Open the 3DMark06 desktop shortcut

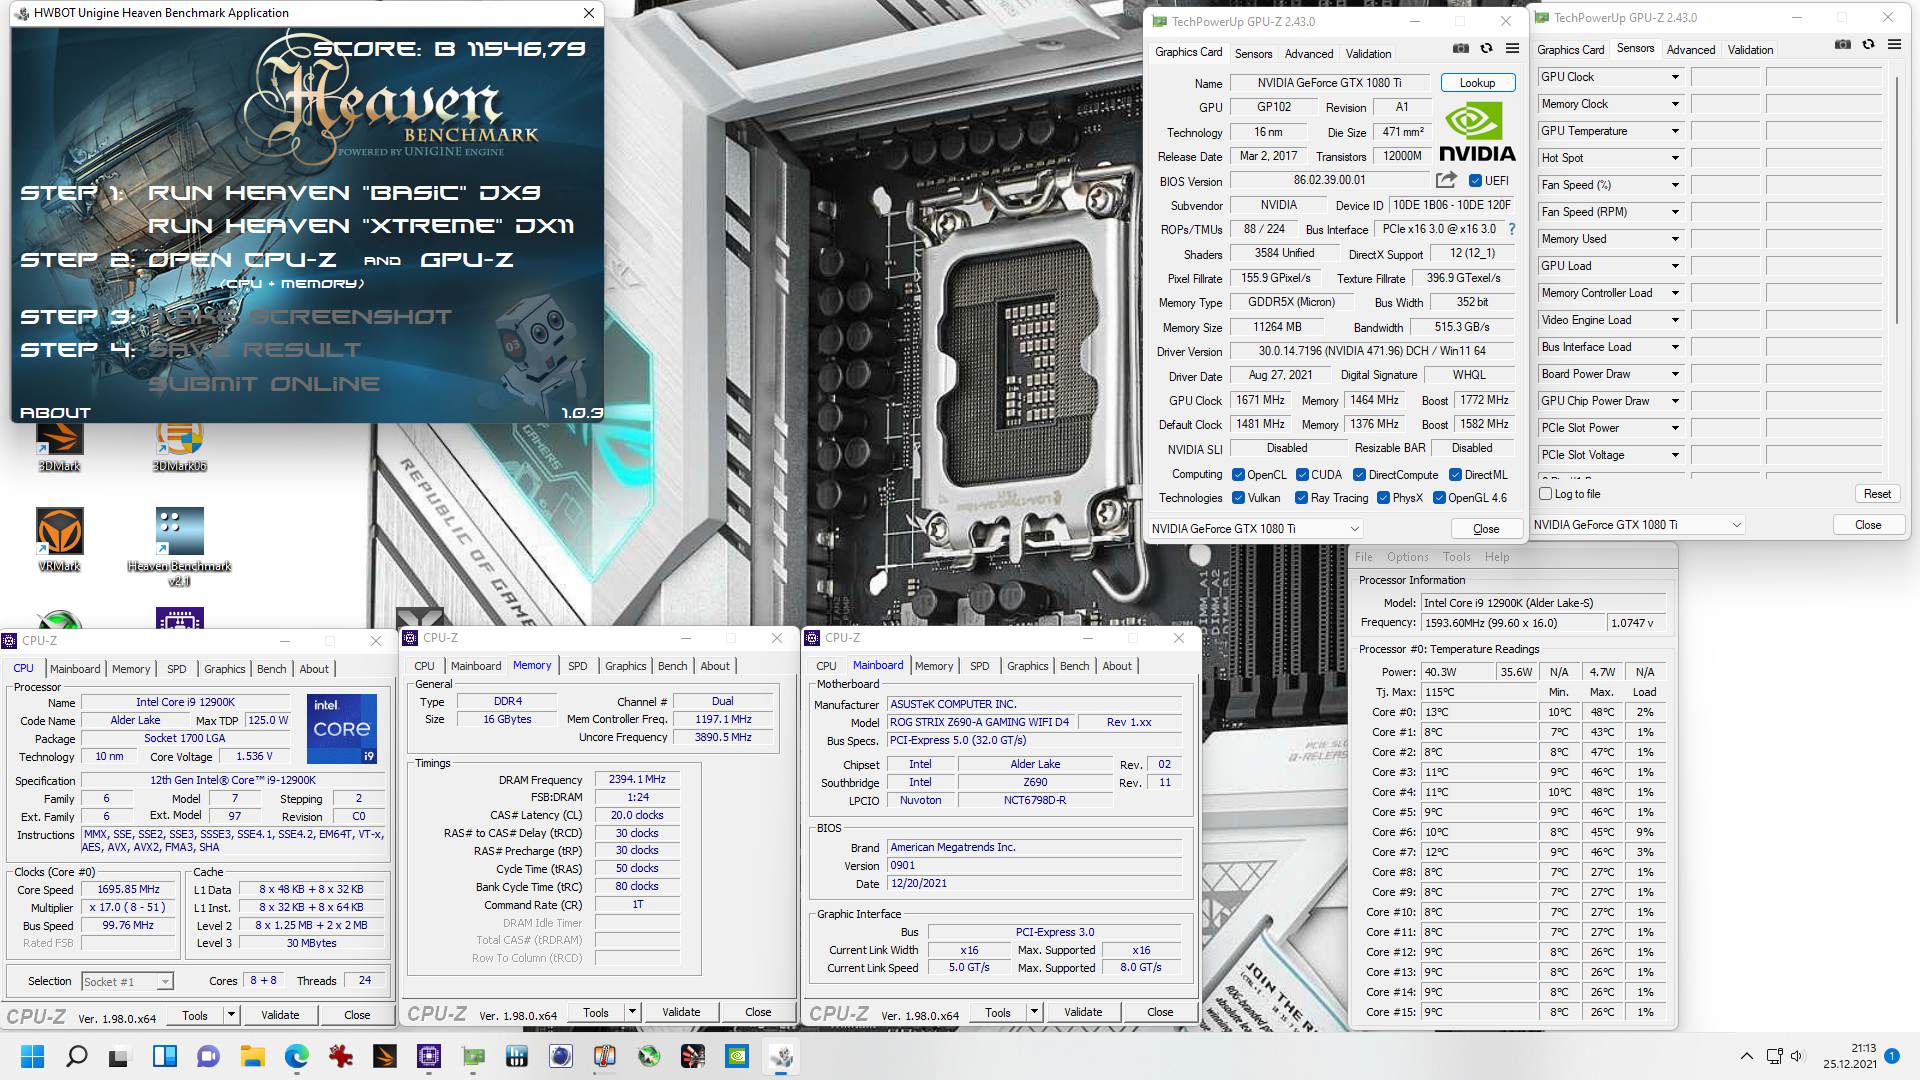click(179, 446)
